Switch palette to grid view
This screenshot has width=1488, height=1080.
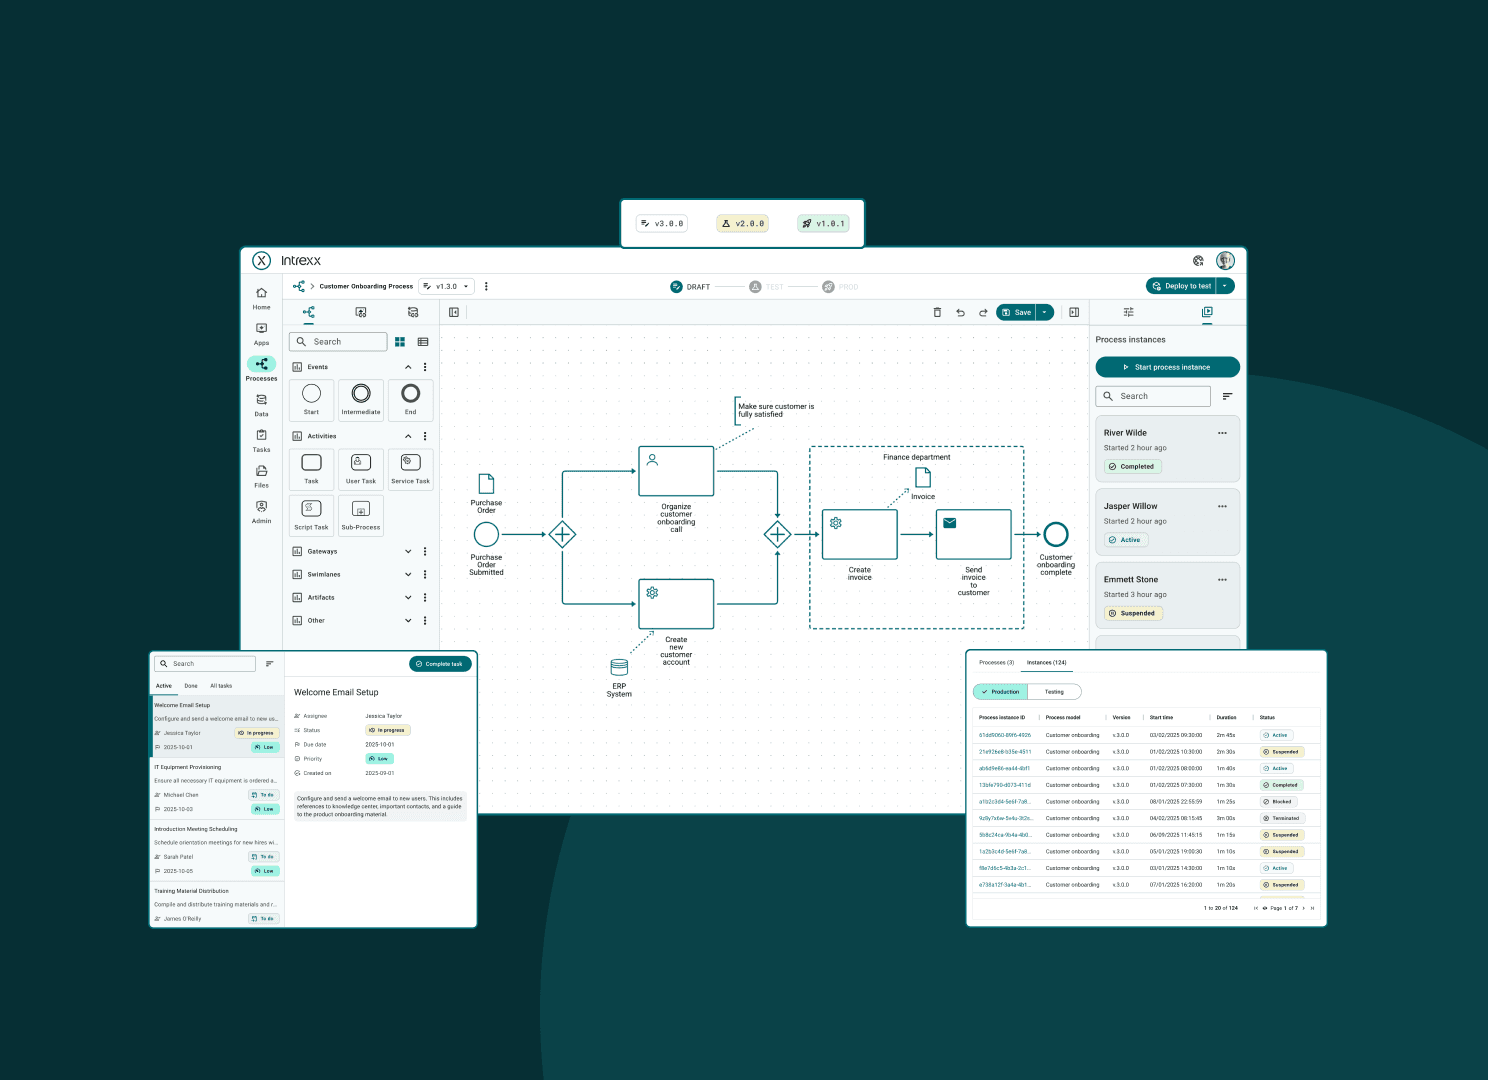tap(400, 342)
